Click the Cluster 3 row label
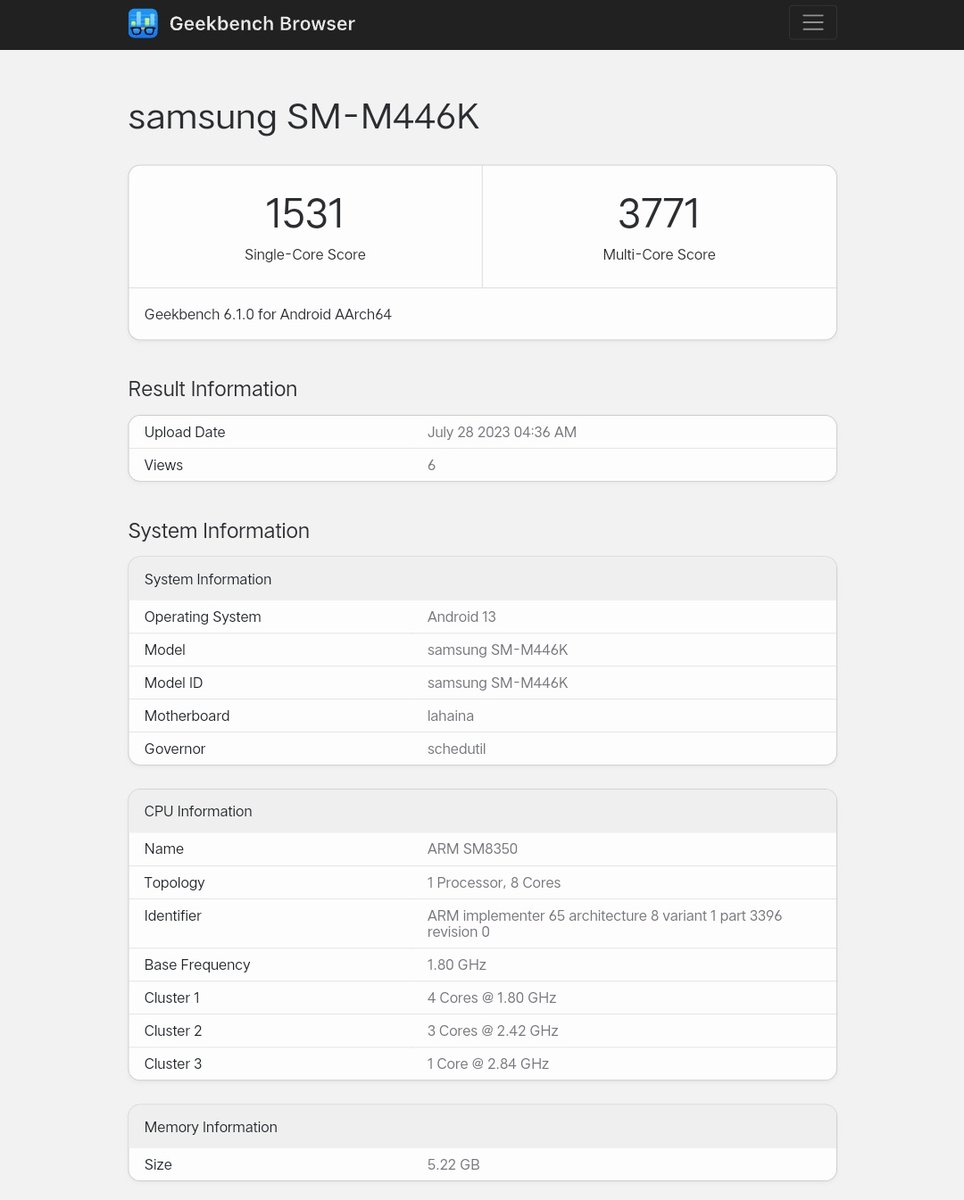 [173, 1064]
